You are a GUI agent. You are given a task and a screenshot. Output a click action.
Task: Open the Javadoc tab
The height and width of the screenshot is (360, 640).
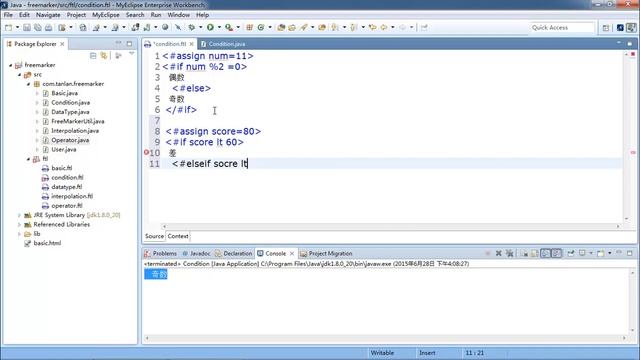(196, 253)
